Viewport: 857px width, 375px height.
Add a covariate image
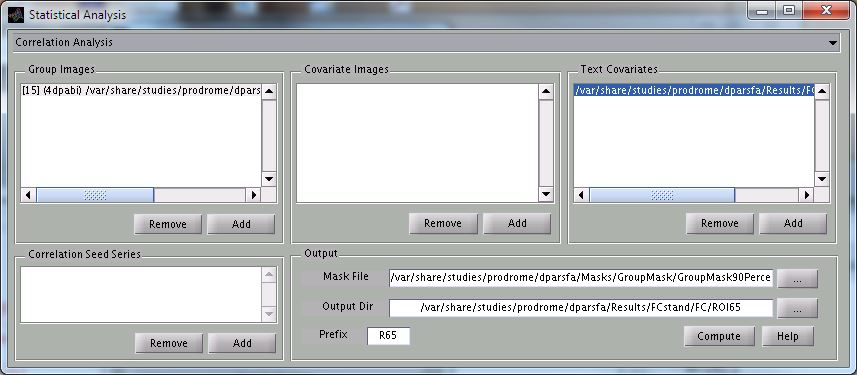[517, 223]
